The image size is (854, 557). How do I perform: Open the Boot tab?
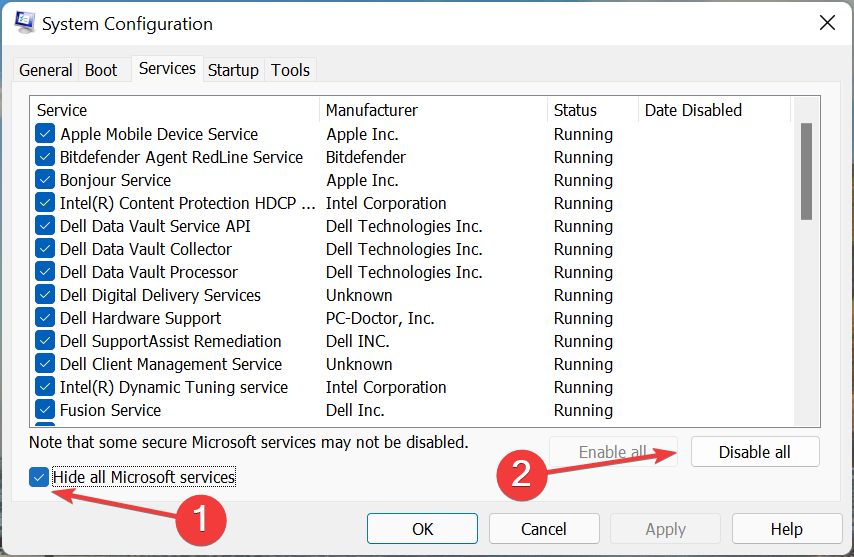(x=101, y=70)
